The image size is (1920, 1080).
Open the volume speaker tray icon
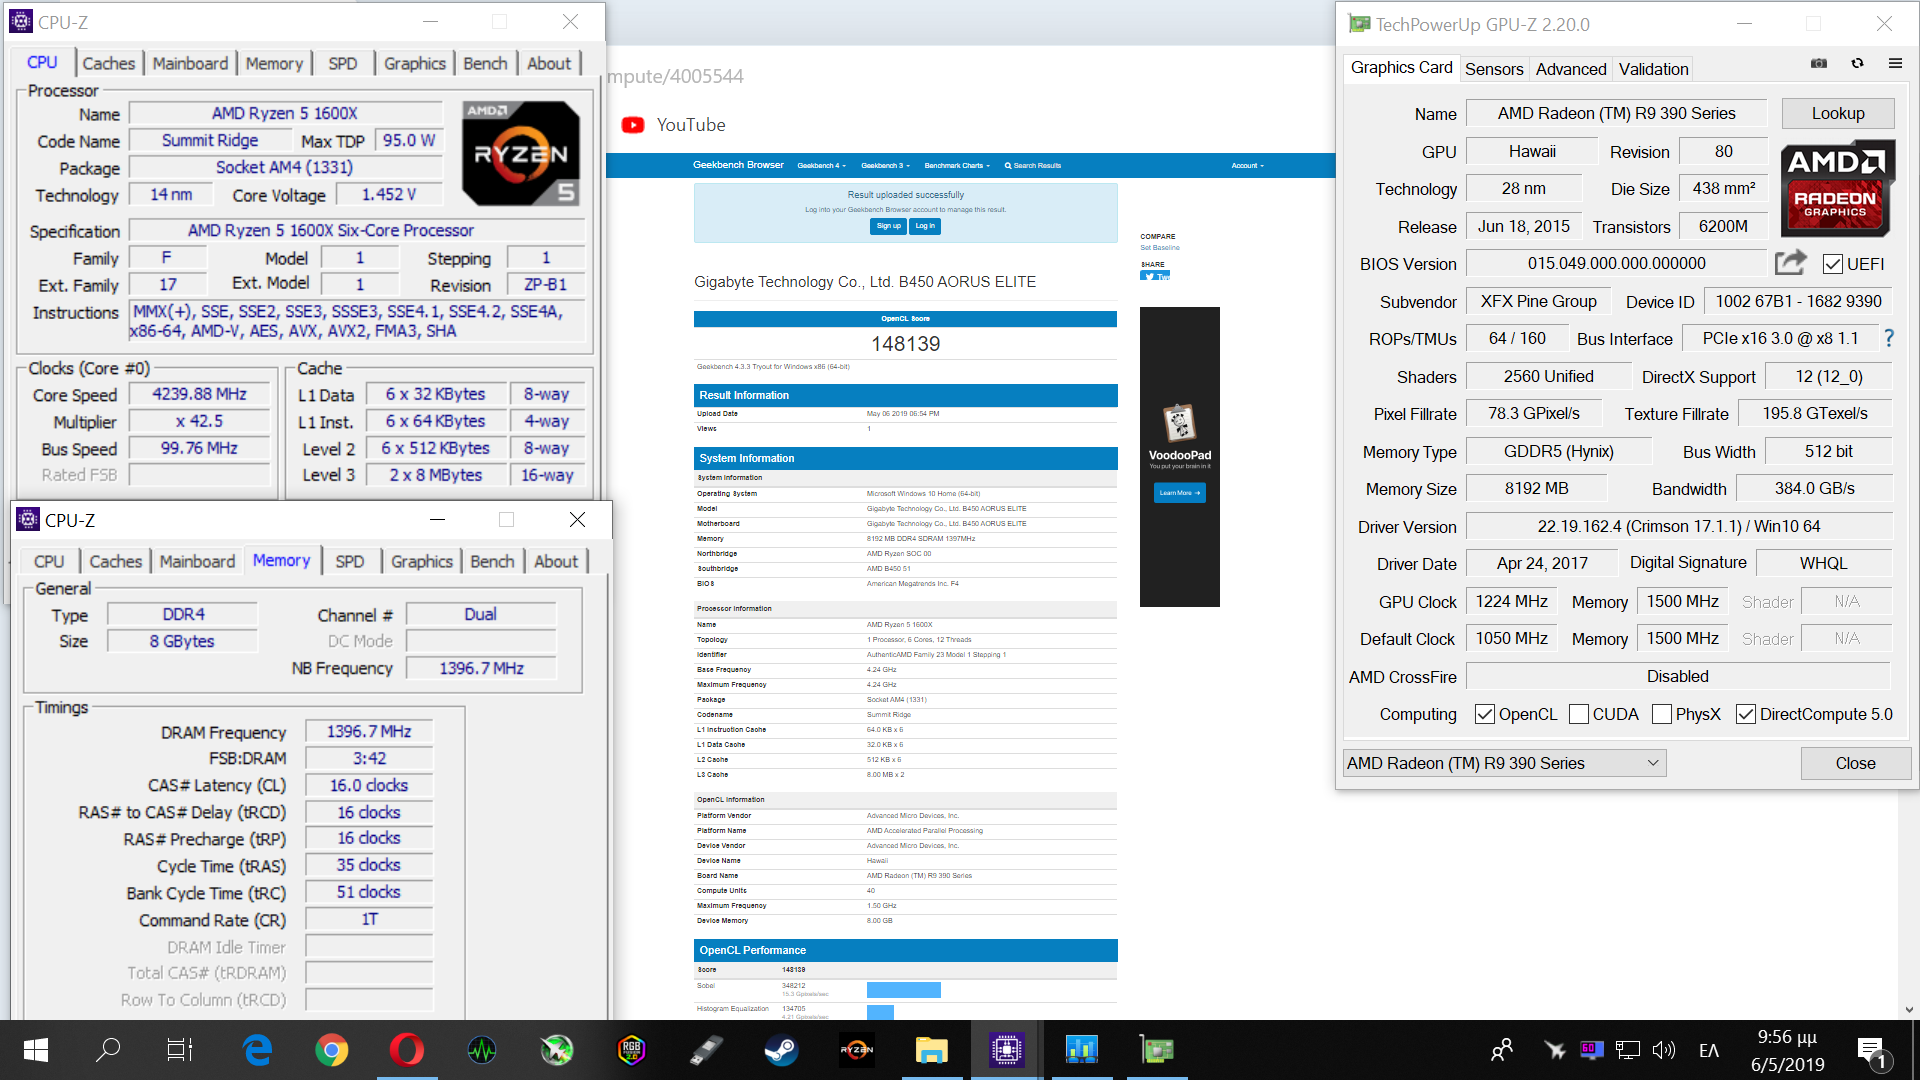coord(1664,1050)
